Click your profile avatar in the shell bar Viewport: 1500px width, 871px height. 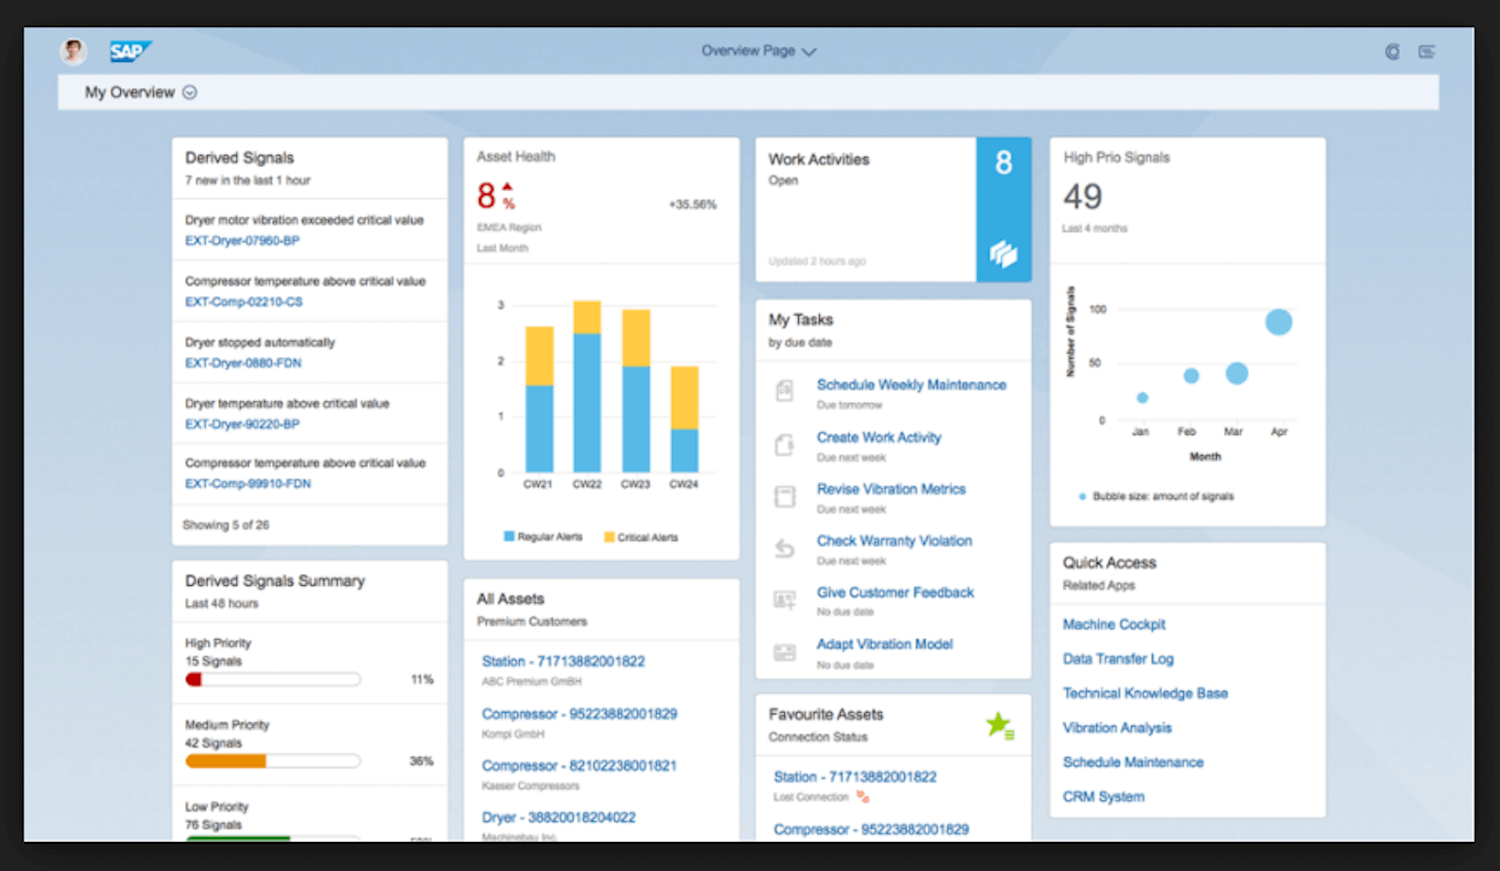(73, 50)
